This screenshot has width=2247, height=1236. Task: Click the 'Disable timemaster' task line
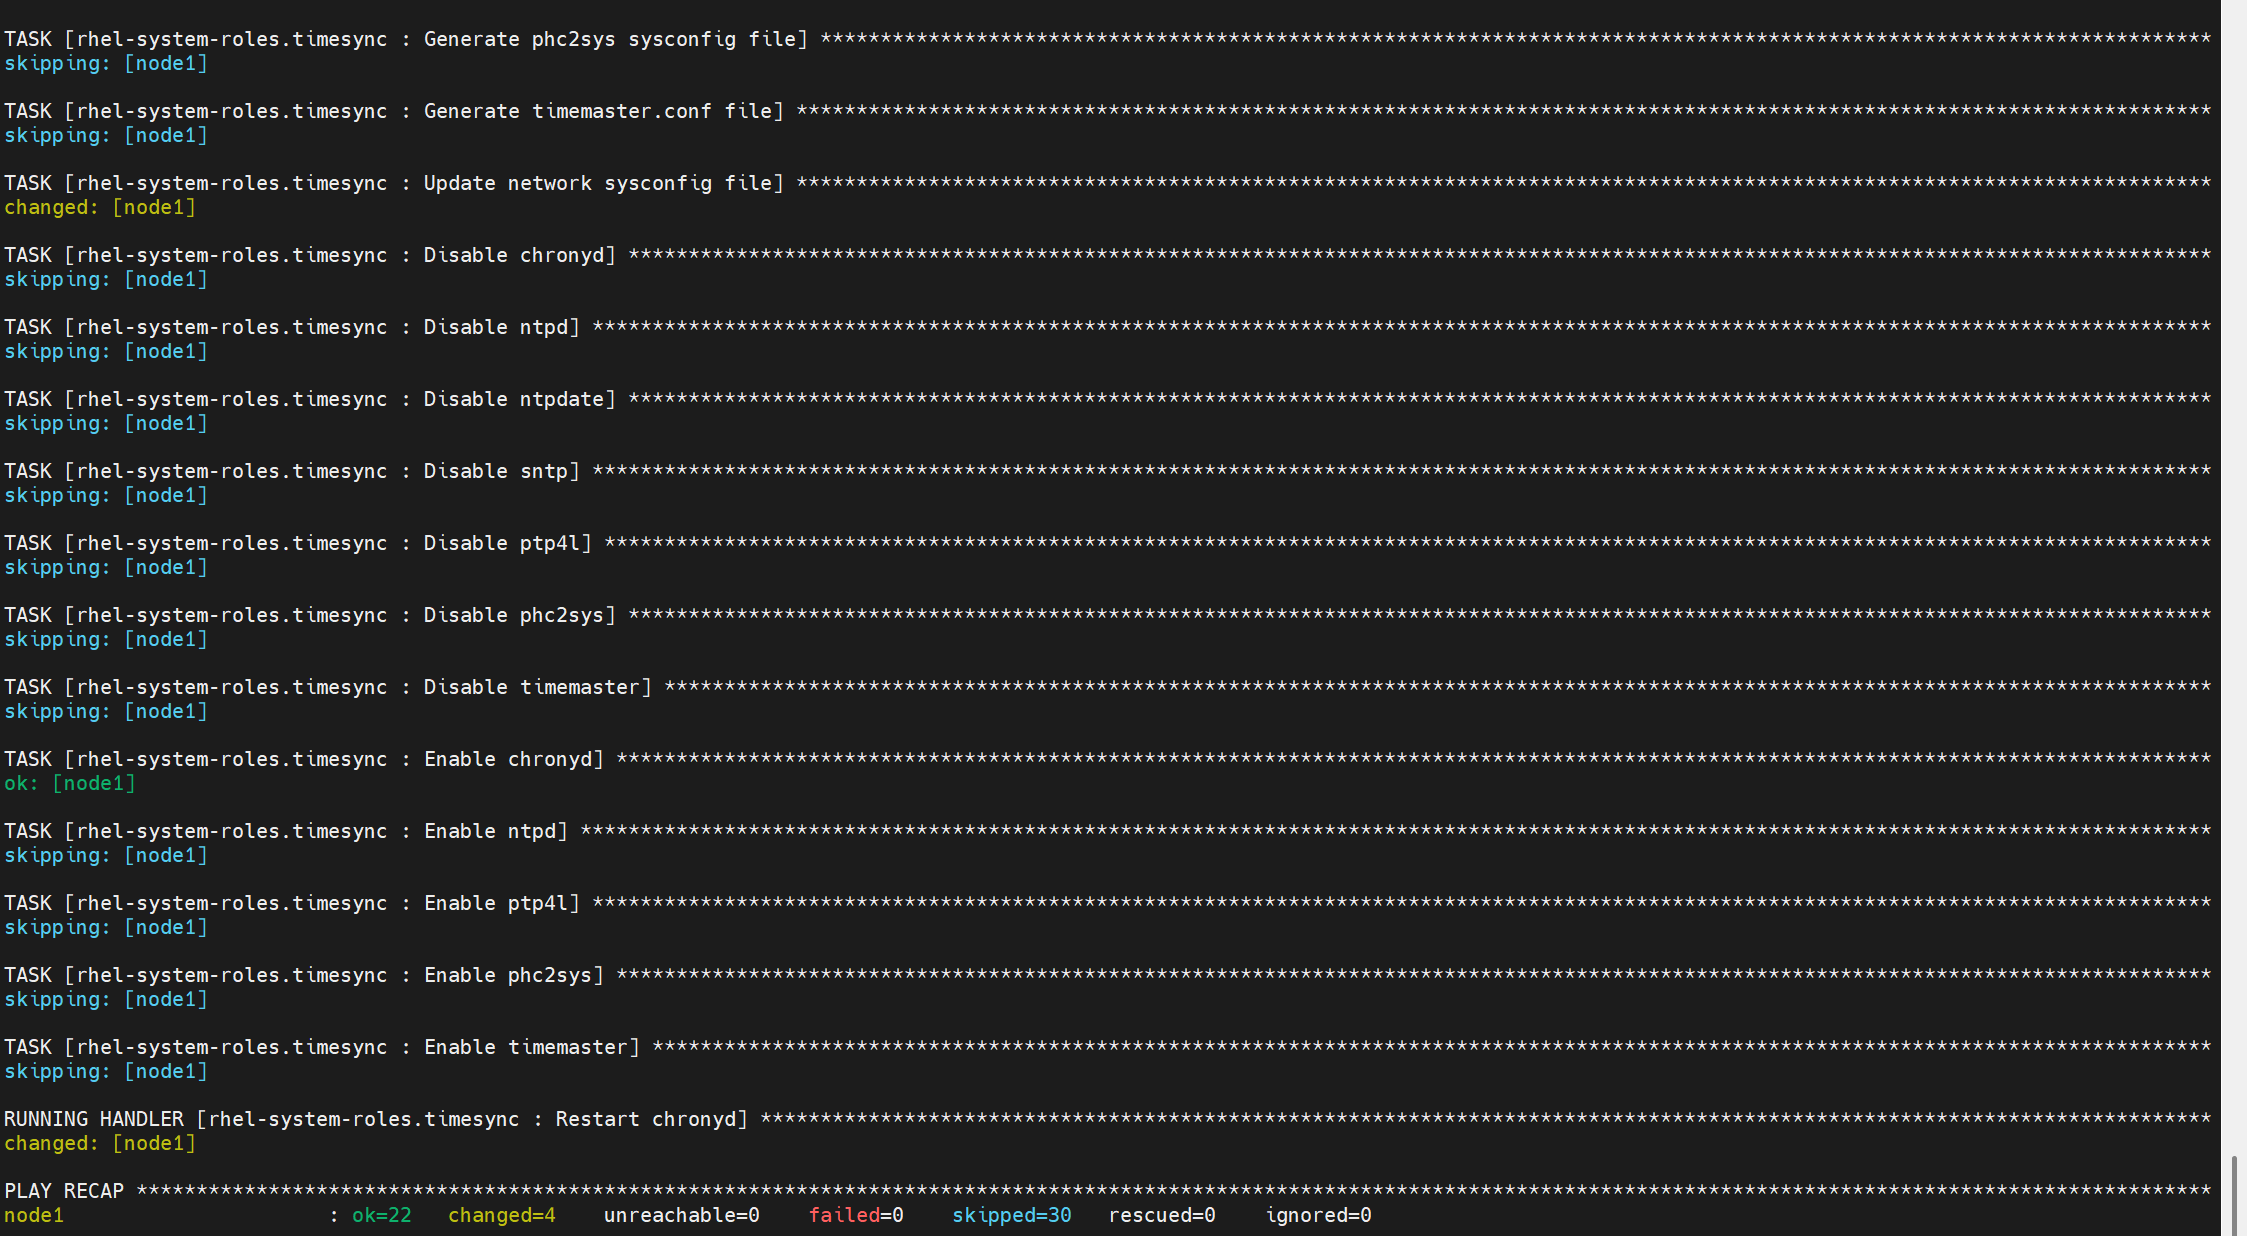1108,687
